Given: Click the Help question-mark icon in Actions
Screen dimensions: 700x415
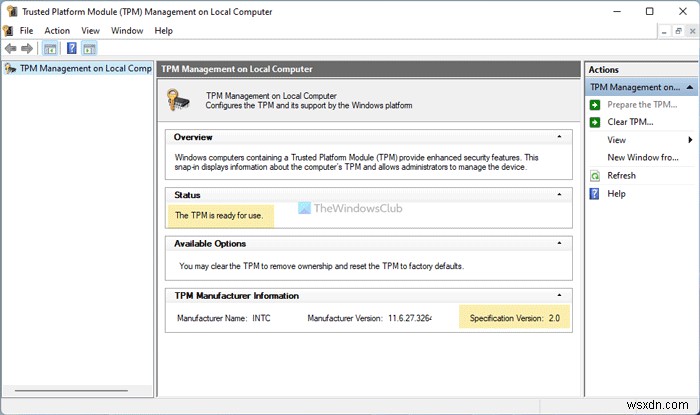Looking at the screenshot, I should [595, 194].
